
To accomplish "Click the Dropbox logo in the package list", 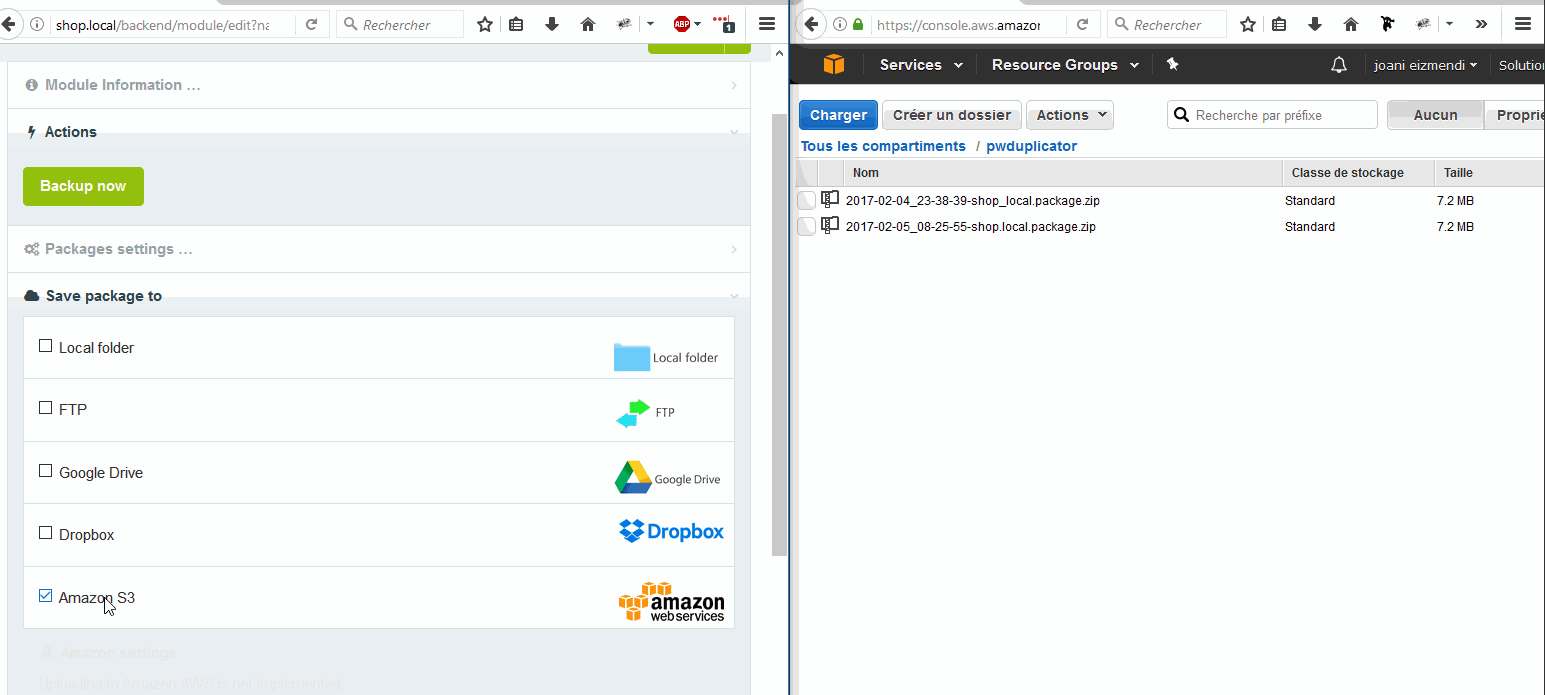I will (x=670, y=531).
